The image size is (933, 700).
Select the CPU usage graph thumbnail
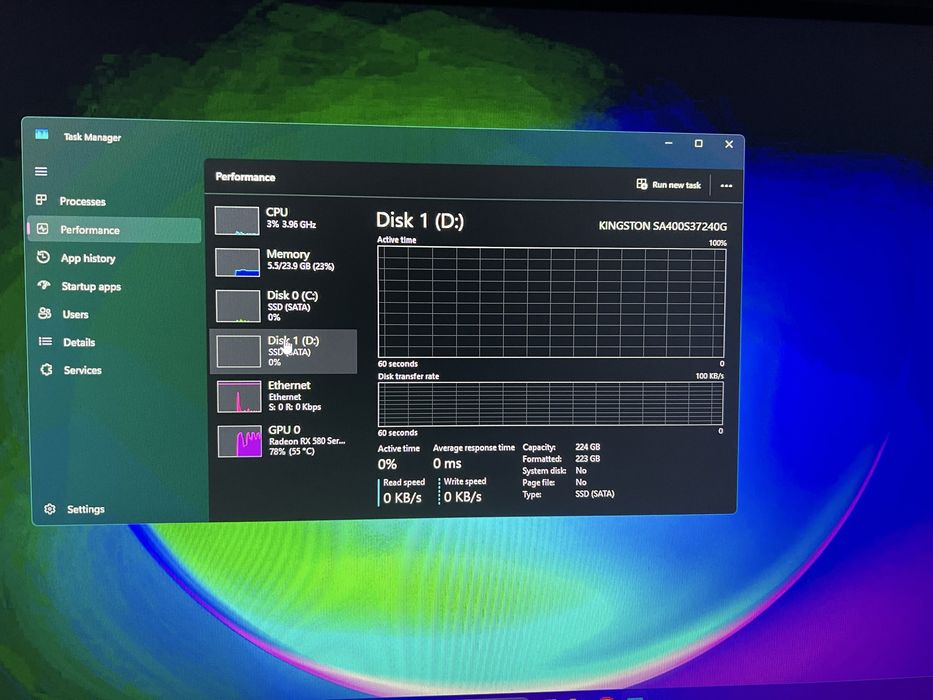[237, 221]
